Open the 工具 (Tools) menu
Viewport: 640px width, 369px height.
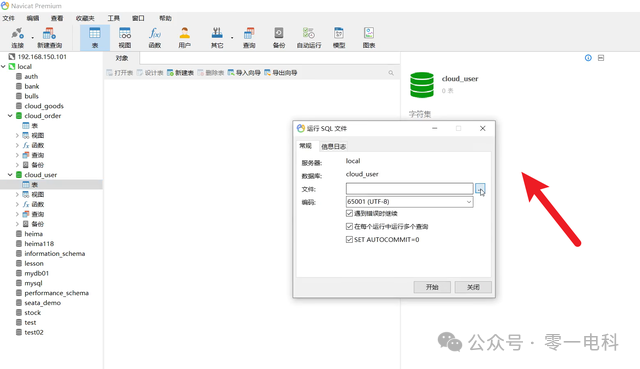[113, 18]
